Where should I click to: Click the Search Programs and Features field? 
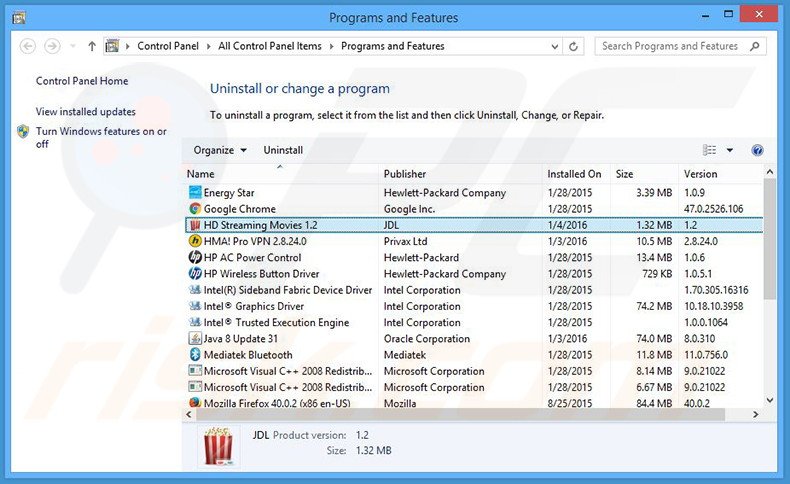pyautogui.click(x=681, y=46)
